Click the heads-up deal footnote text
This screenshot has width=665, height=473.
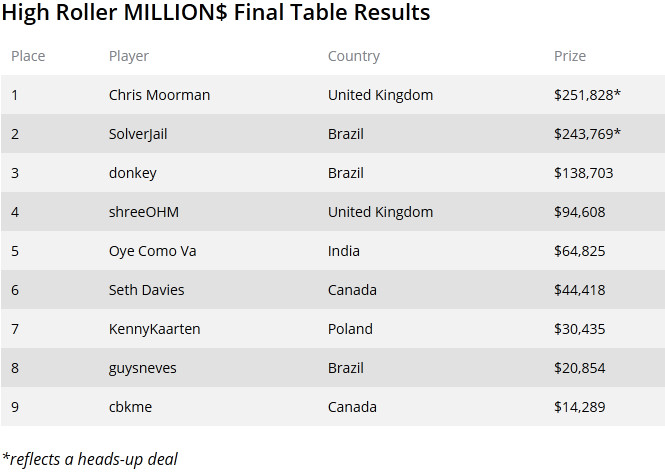90,459
